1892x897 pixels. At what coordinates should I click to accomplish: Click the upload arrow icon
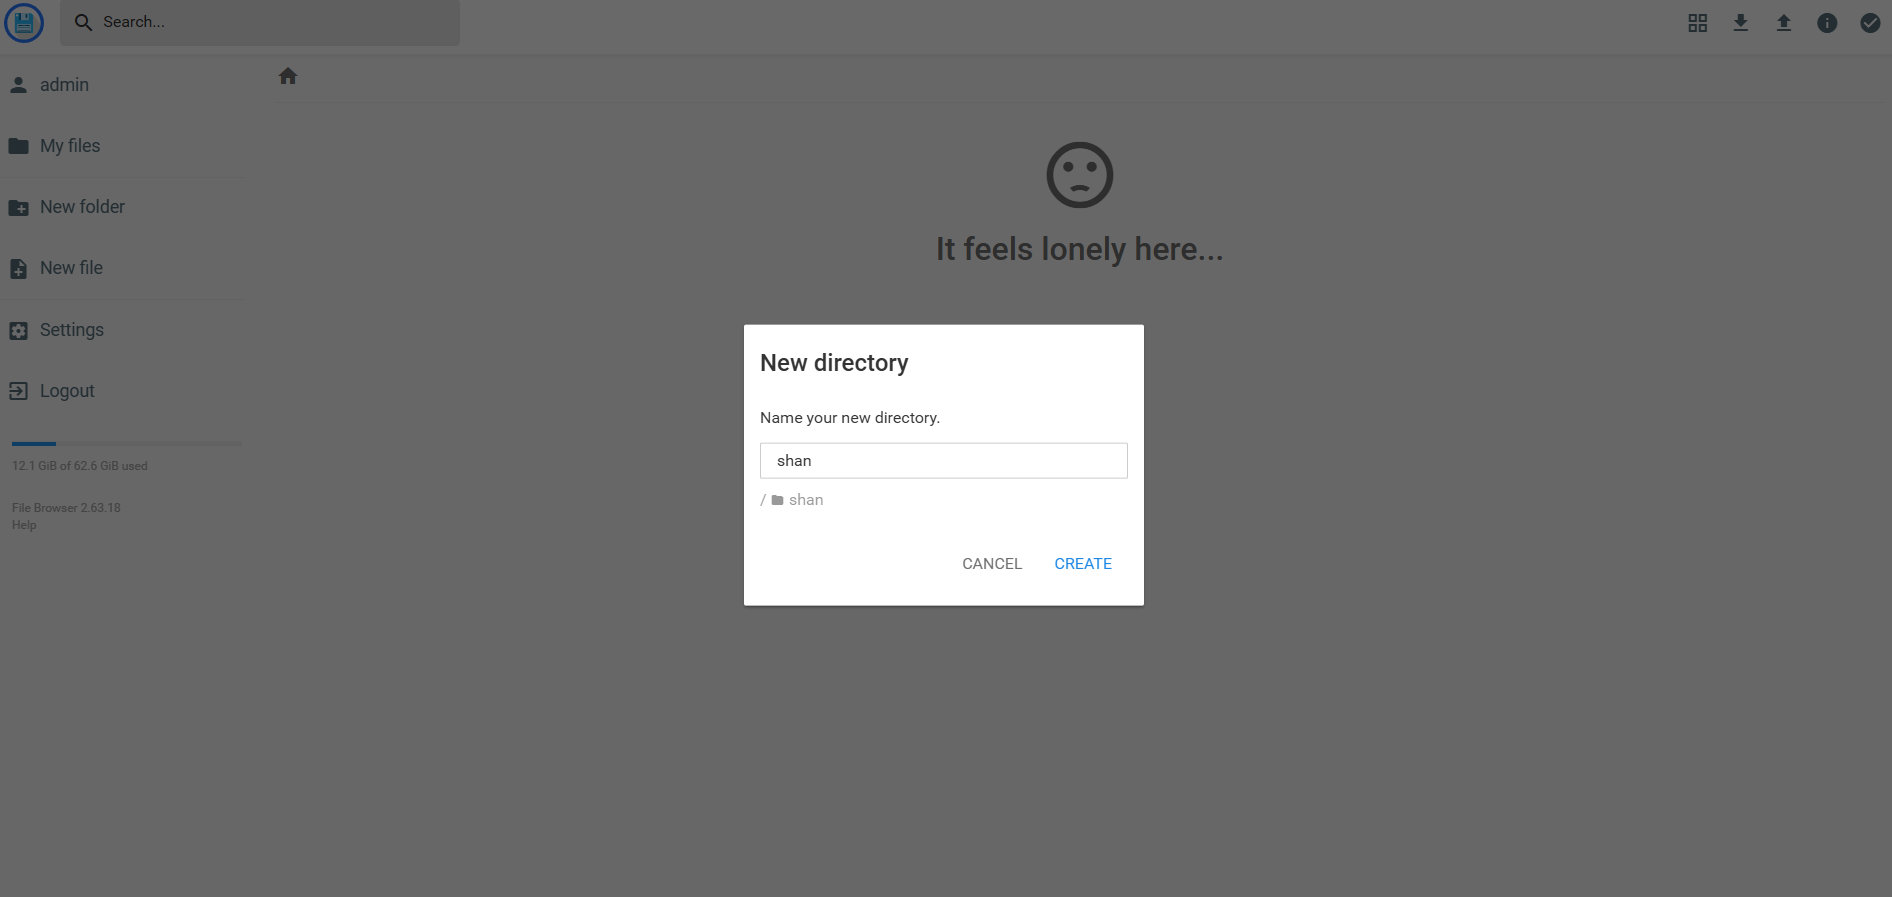tap(1784, 23)
